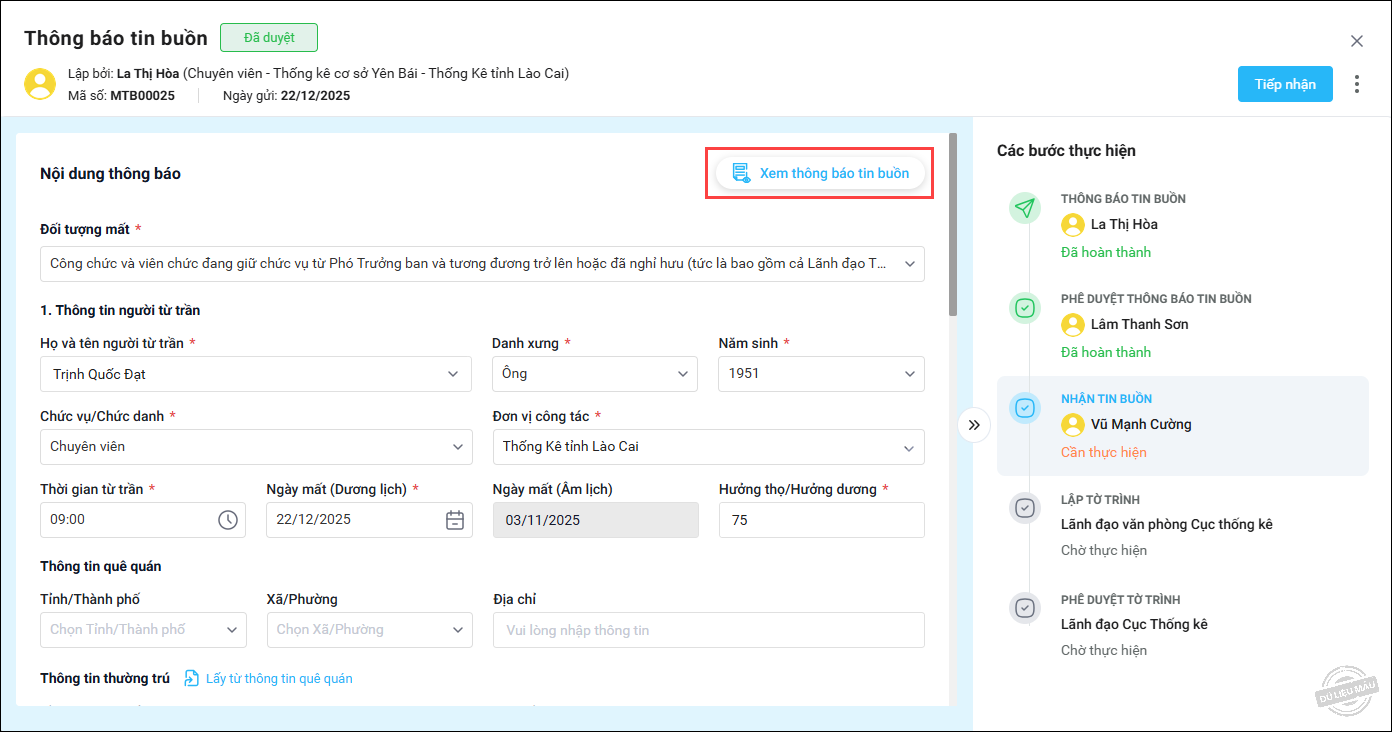Viewport: 1392px width, 732px height.
Task: Open the calendar icon for Ngày mất (Dương lịch)
Action: [454, 520]
